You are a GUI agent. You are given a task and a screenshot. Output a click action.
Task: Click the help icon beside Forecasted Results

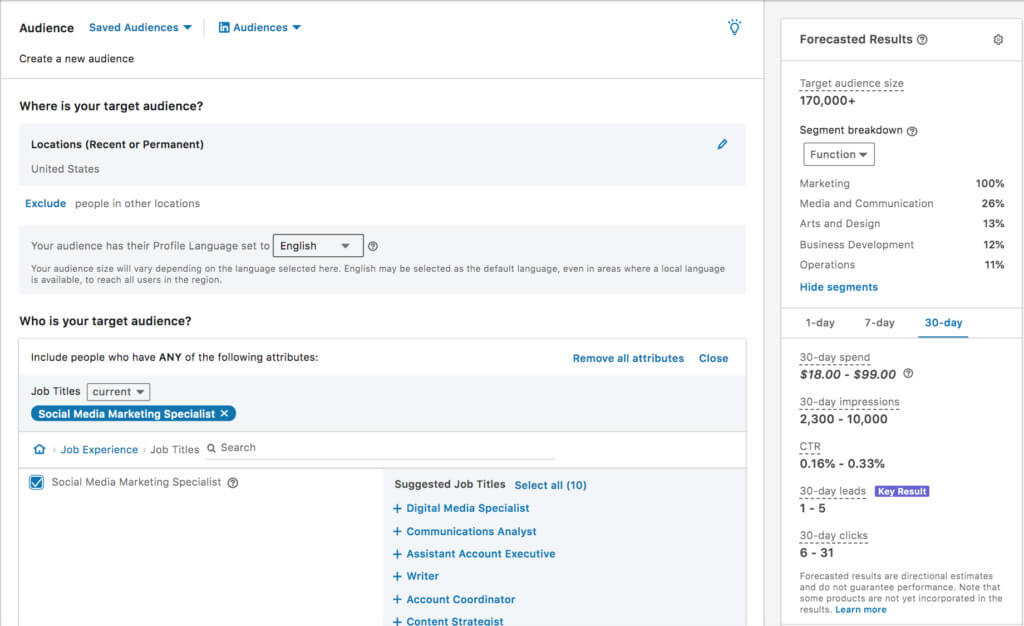tap(922, 39)
